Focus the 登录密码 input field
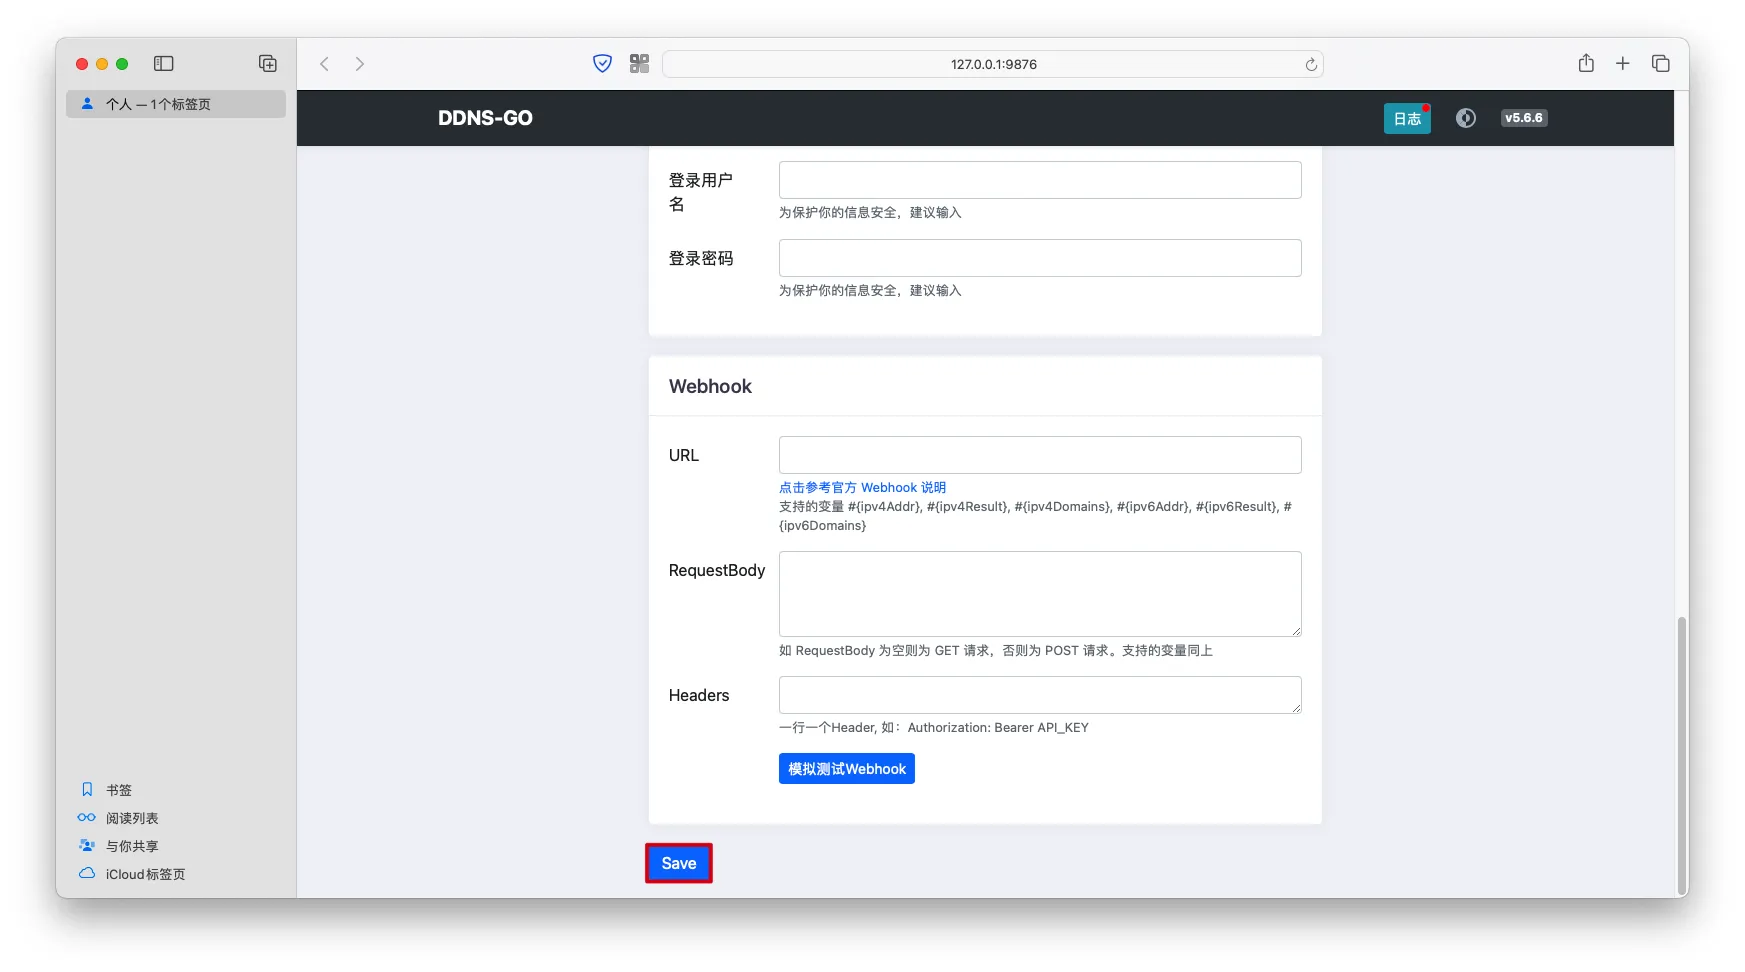Image resolution: width=1745 pixels, height=972 pixels. (1040, 258)
